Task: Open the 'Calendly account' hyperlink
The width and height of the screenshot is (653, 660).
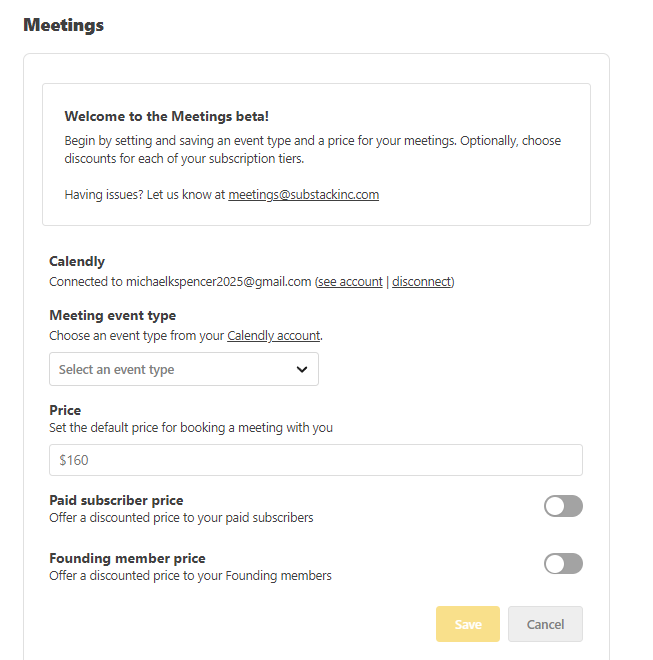Action: pyautogui.click(x=274, y=335)
